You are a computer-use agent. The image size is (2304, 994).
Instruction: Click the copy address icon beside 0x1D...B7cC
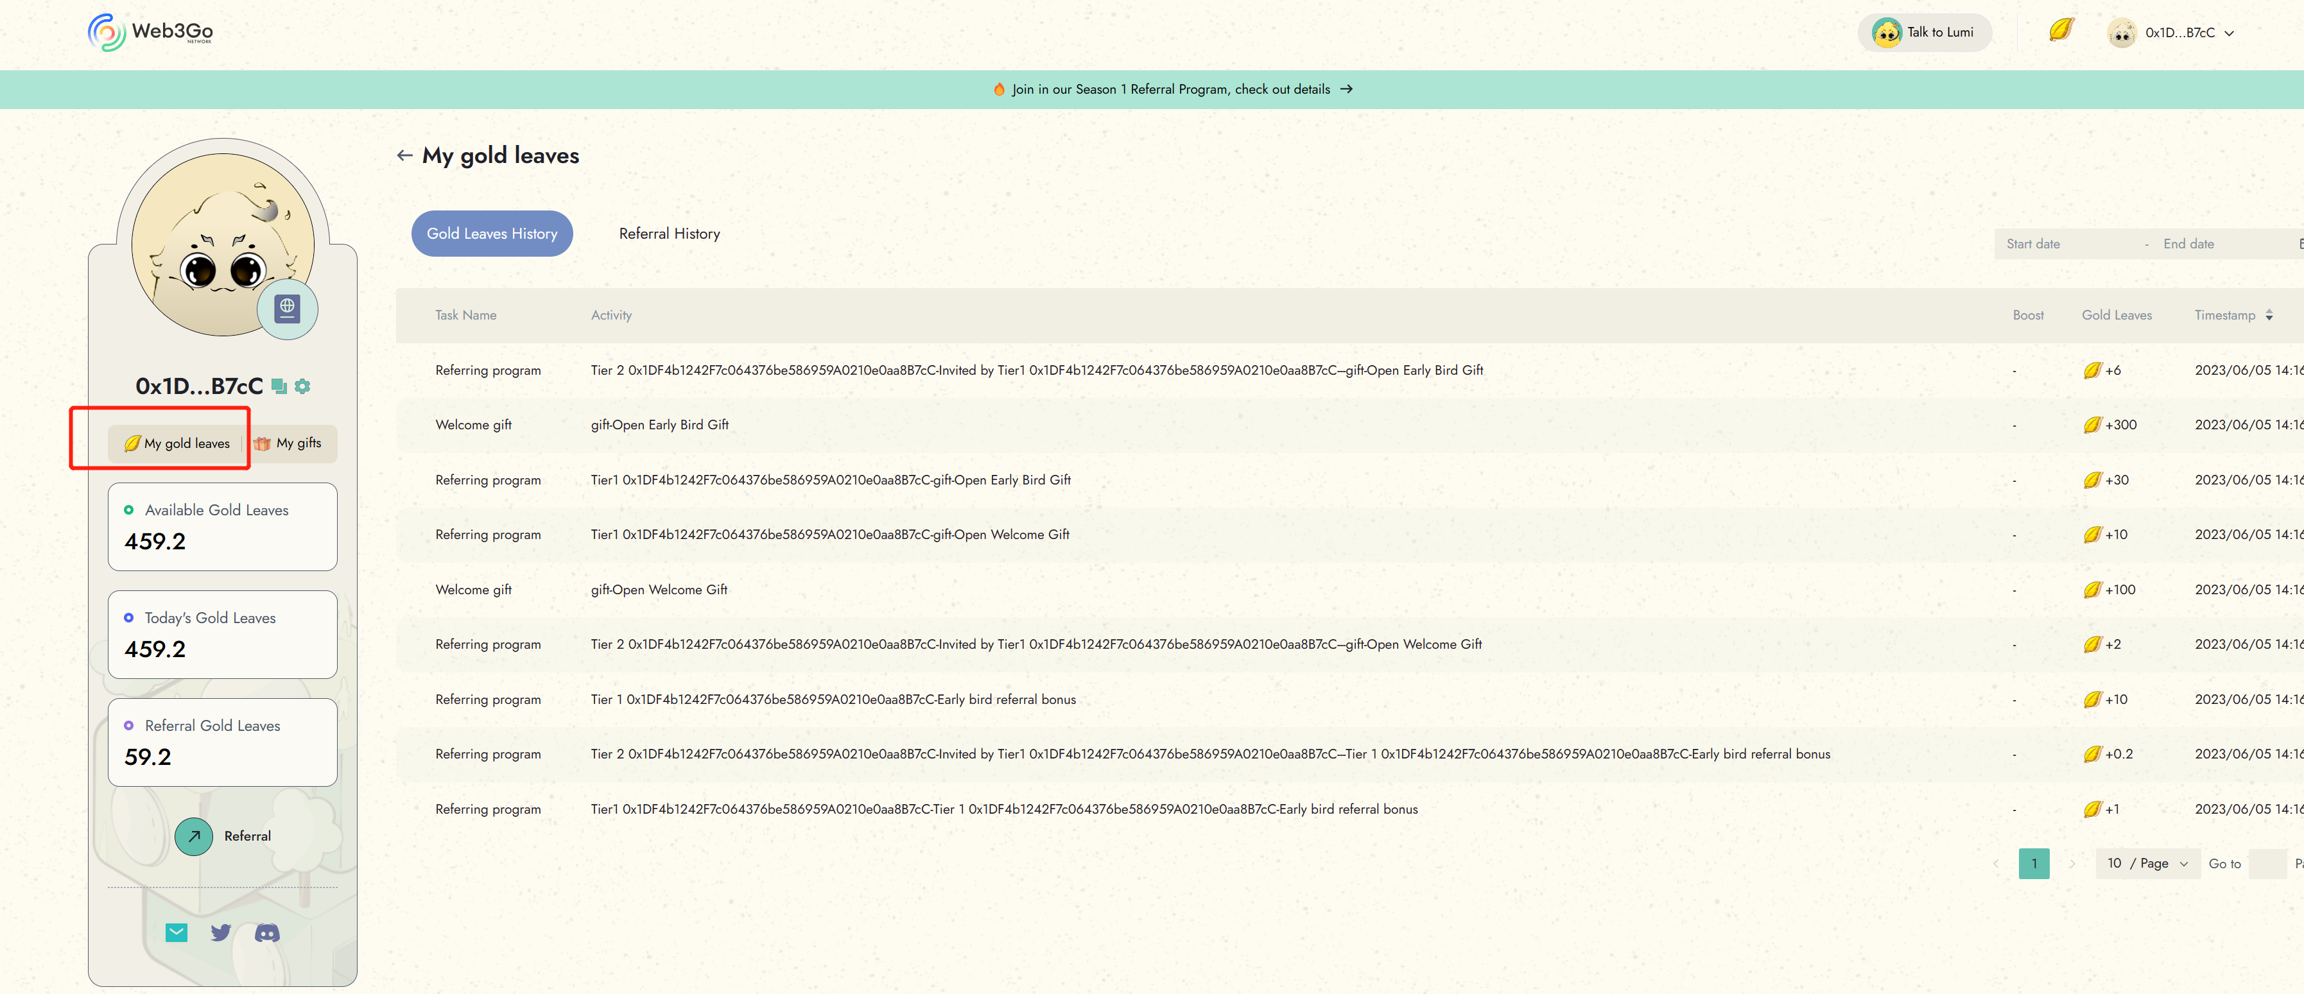279,387
